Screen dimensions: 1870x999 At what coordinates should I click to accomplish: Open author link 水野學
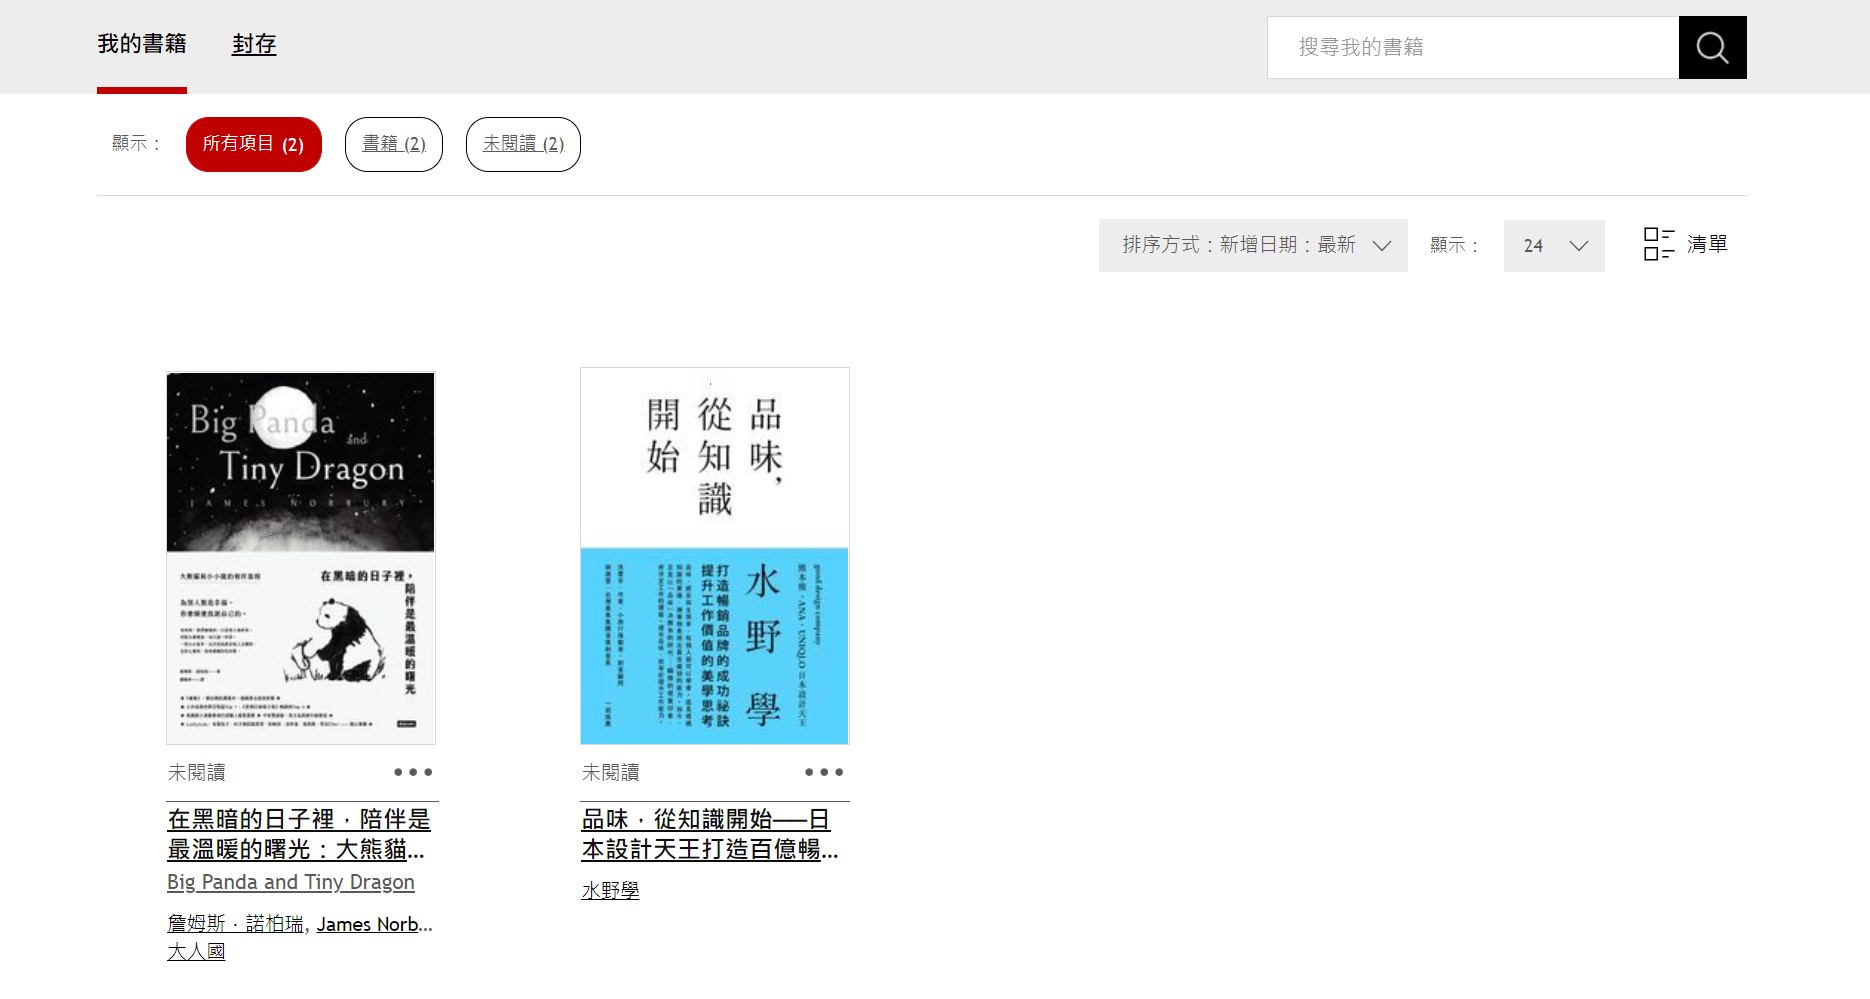[610, 890]
